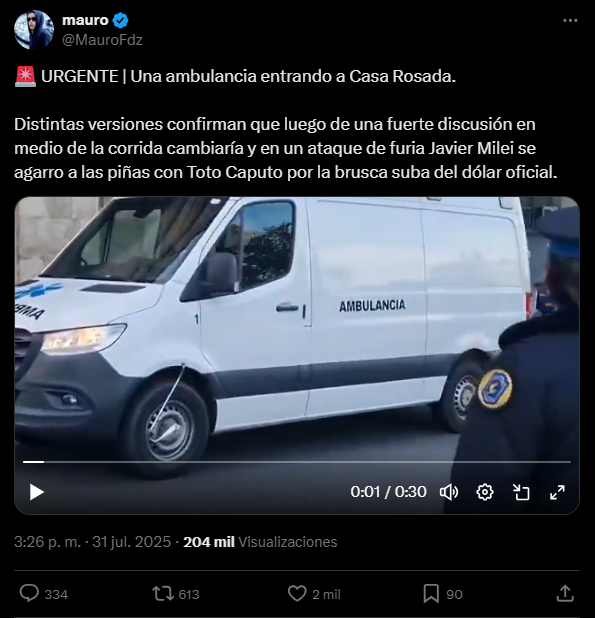Click the mauro display name
The height and width of the screenshot is (618, 595).
[x=85, y=20]
